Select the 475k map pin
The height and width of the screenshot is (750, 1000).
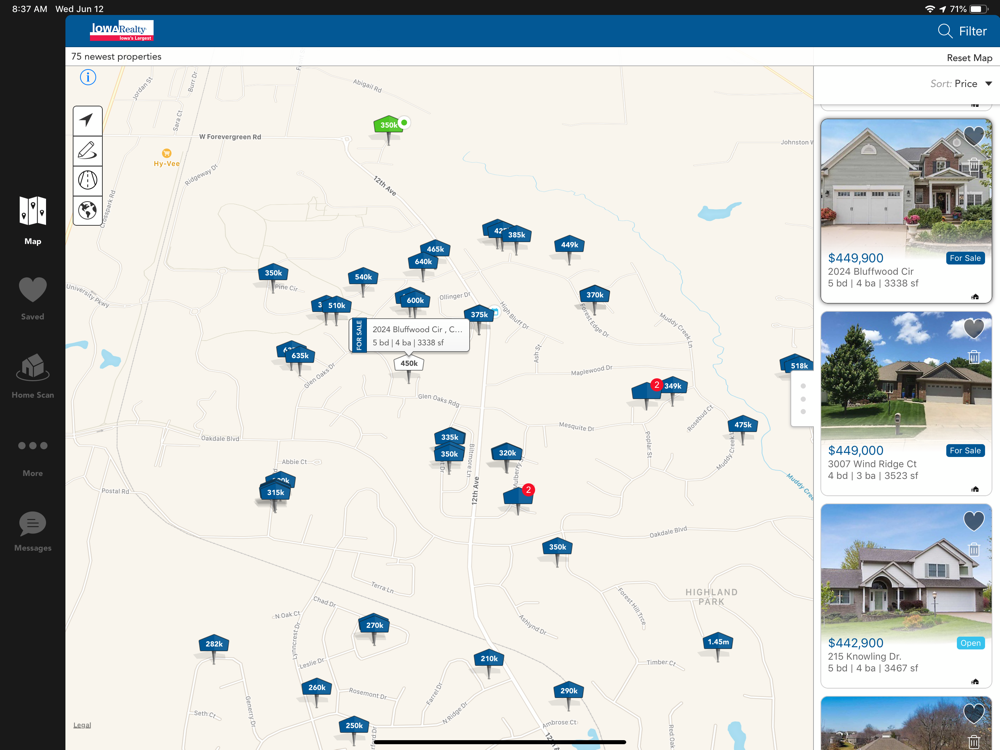click(x=743, y=425)
